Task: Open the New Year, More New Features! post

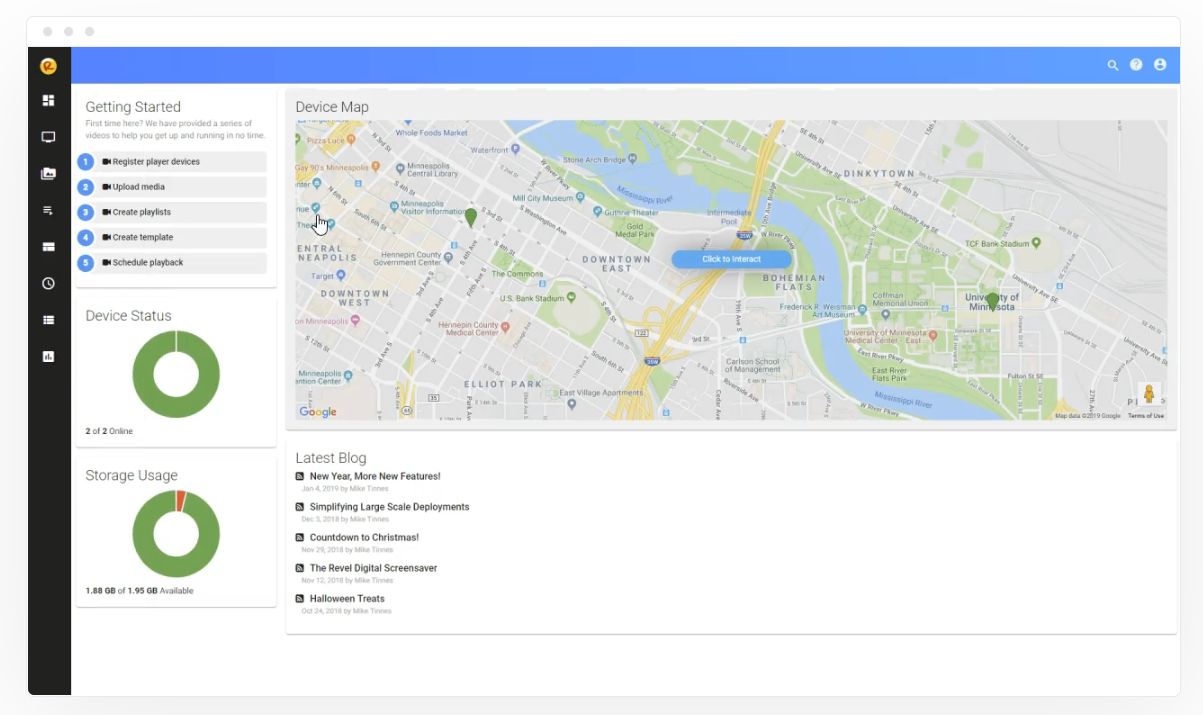Action: (x=375, y=477)
